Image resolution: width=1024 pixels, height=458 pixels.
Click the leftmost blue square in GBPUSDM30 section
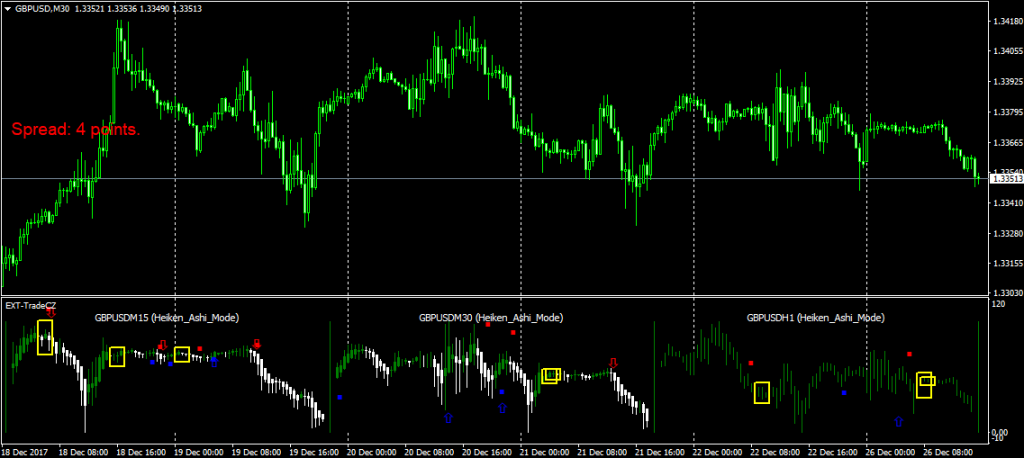pyautogui.click(x=339, y=397)
